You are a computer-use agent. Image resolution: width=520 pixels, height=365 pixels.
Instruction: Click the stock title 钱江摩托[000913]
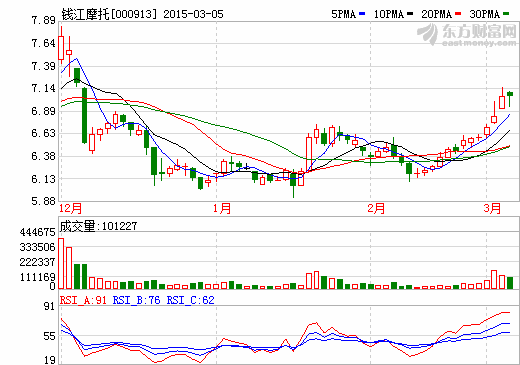[109, 14]
